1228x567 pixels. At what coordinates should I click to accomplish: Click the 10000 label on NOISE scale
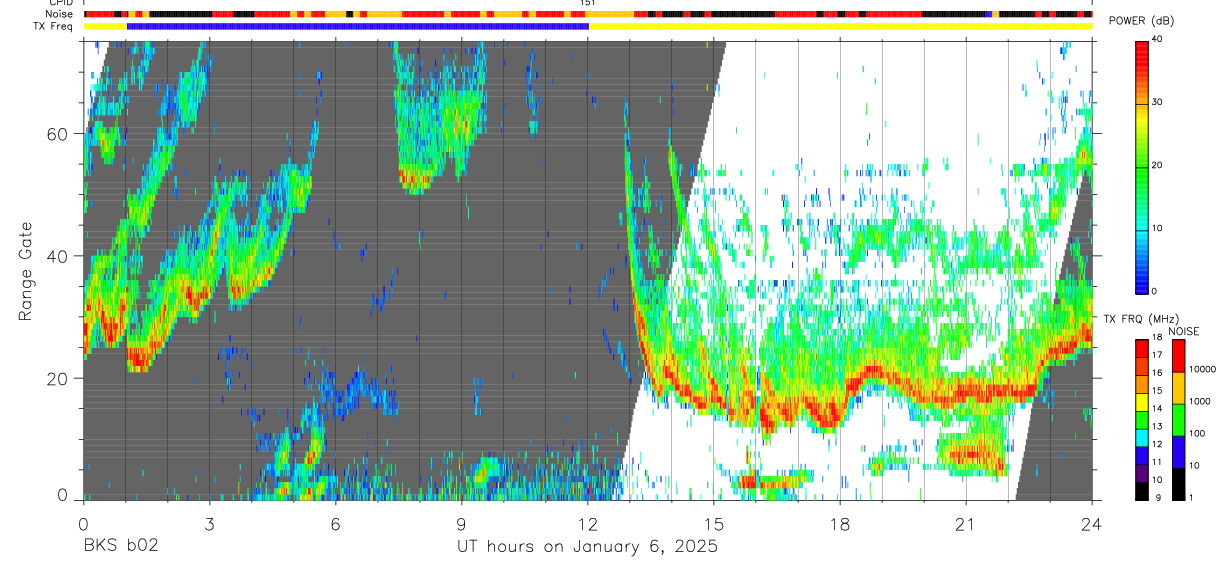(1202, 370)
